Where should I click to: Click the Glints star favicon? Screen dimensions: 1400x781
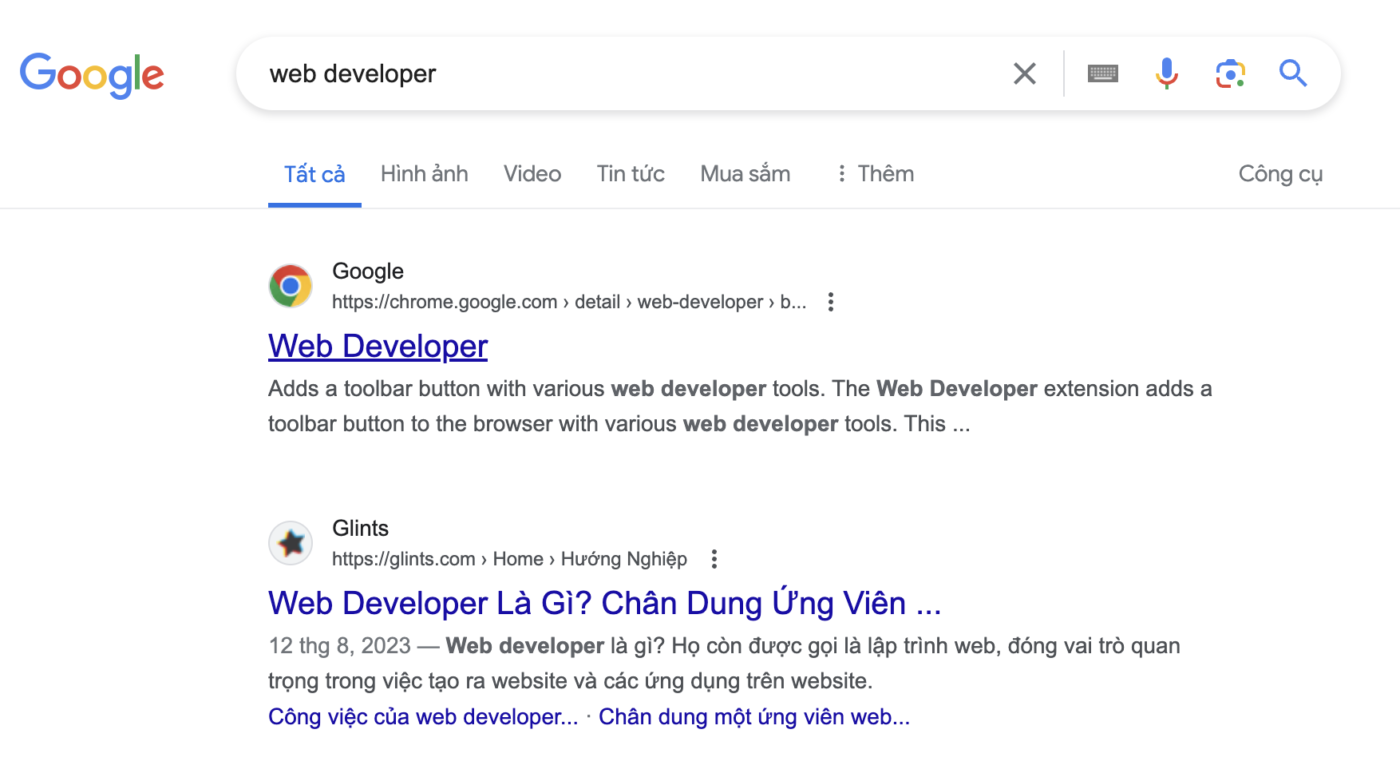pos(290,543)
